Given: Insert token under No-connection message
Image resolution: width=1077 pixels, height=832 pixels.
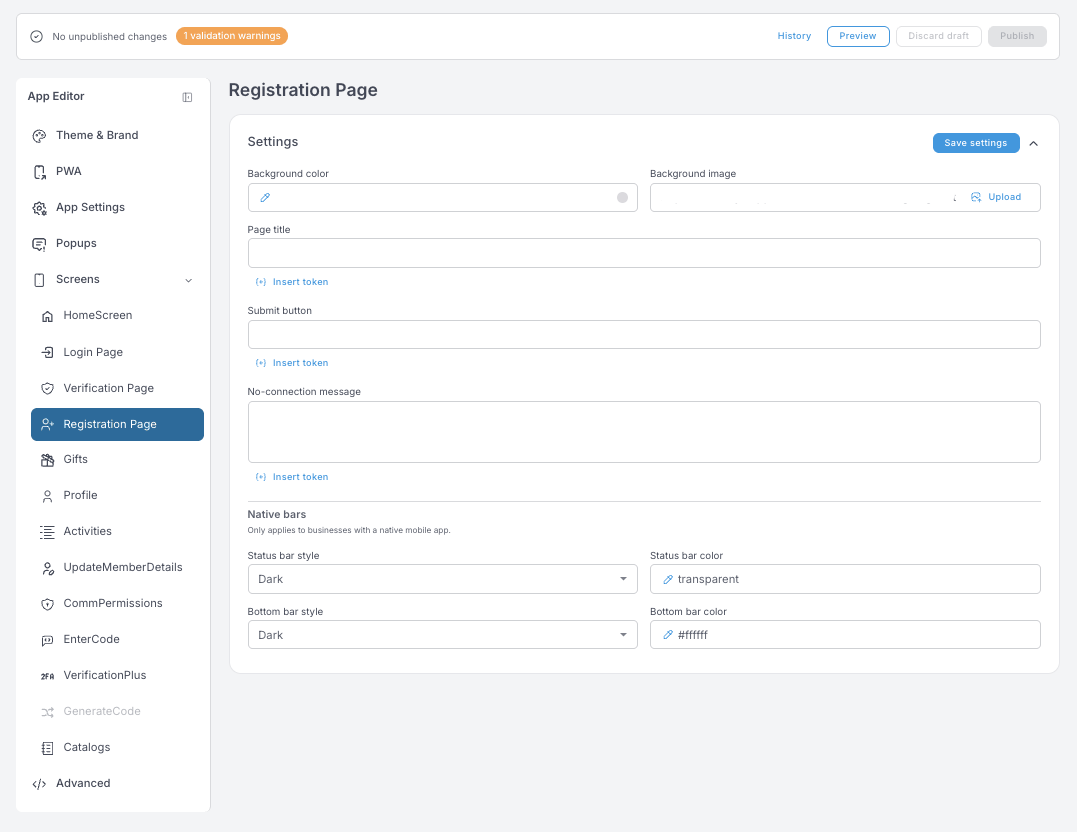Looking at the screenshot, I should coord(292,477).
